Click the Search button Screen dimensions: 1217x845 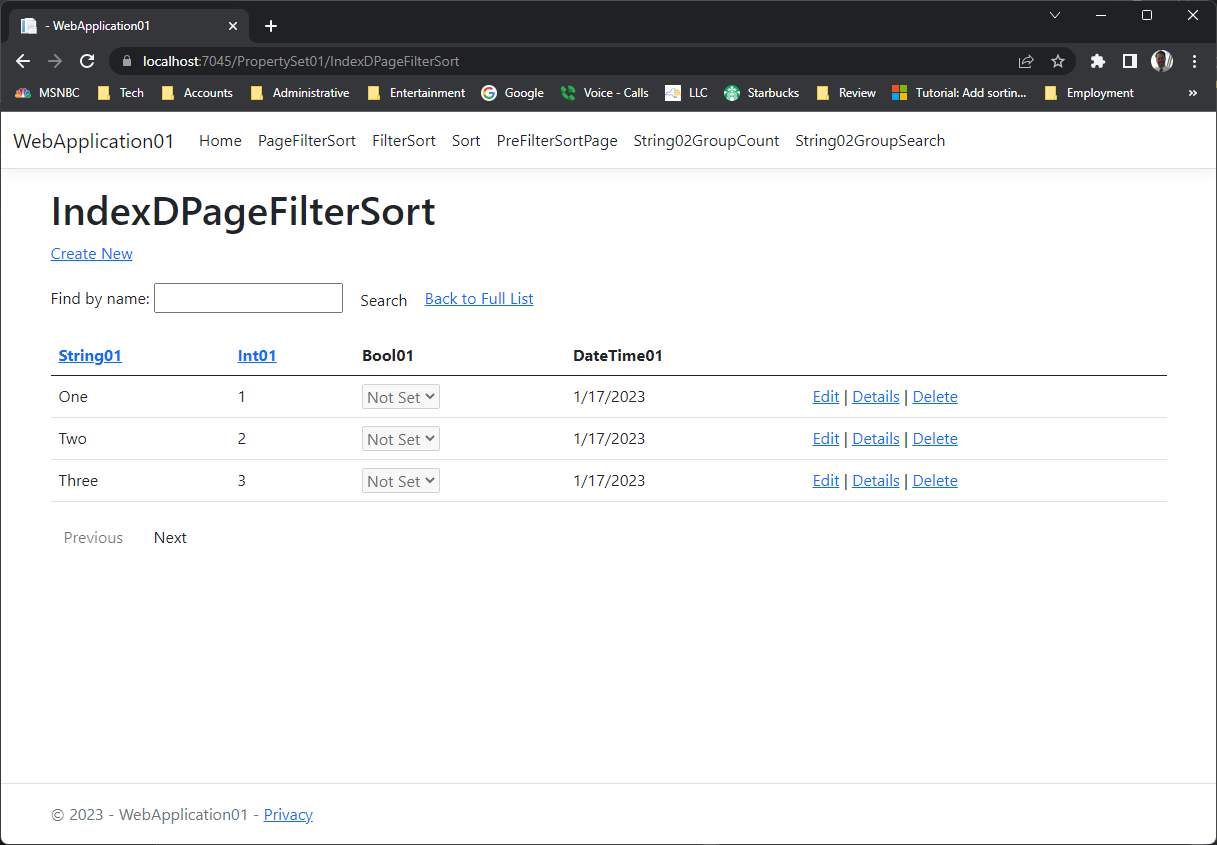[384, 300]
